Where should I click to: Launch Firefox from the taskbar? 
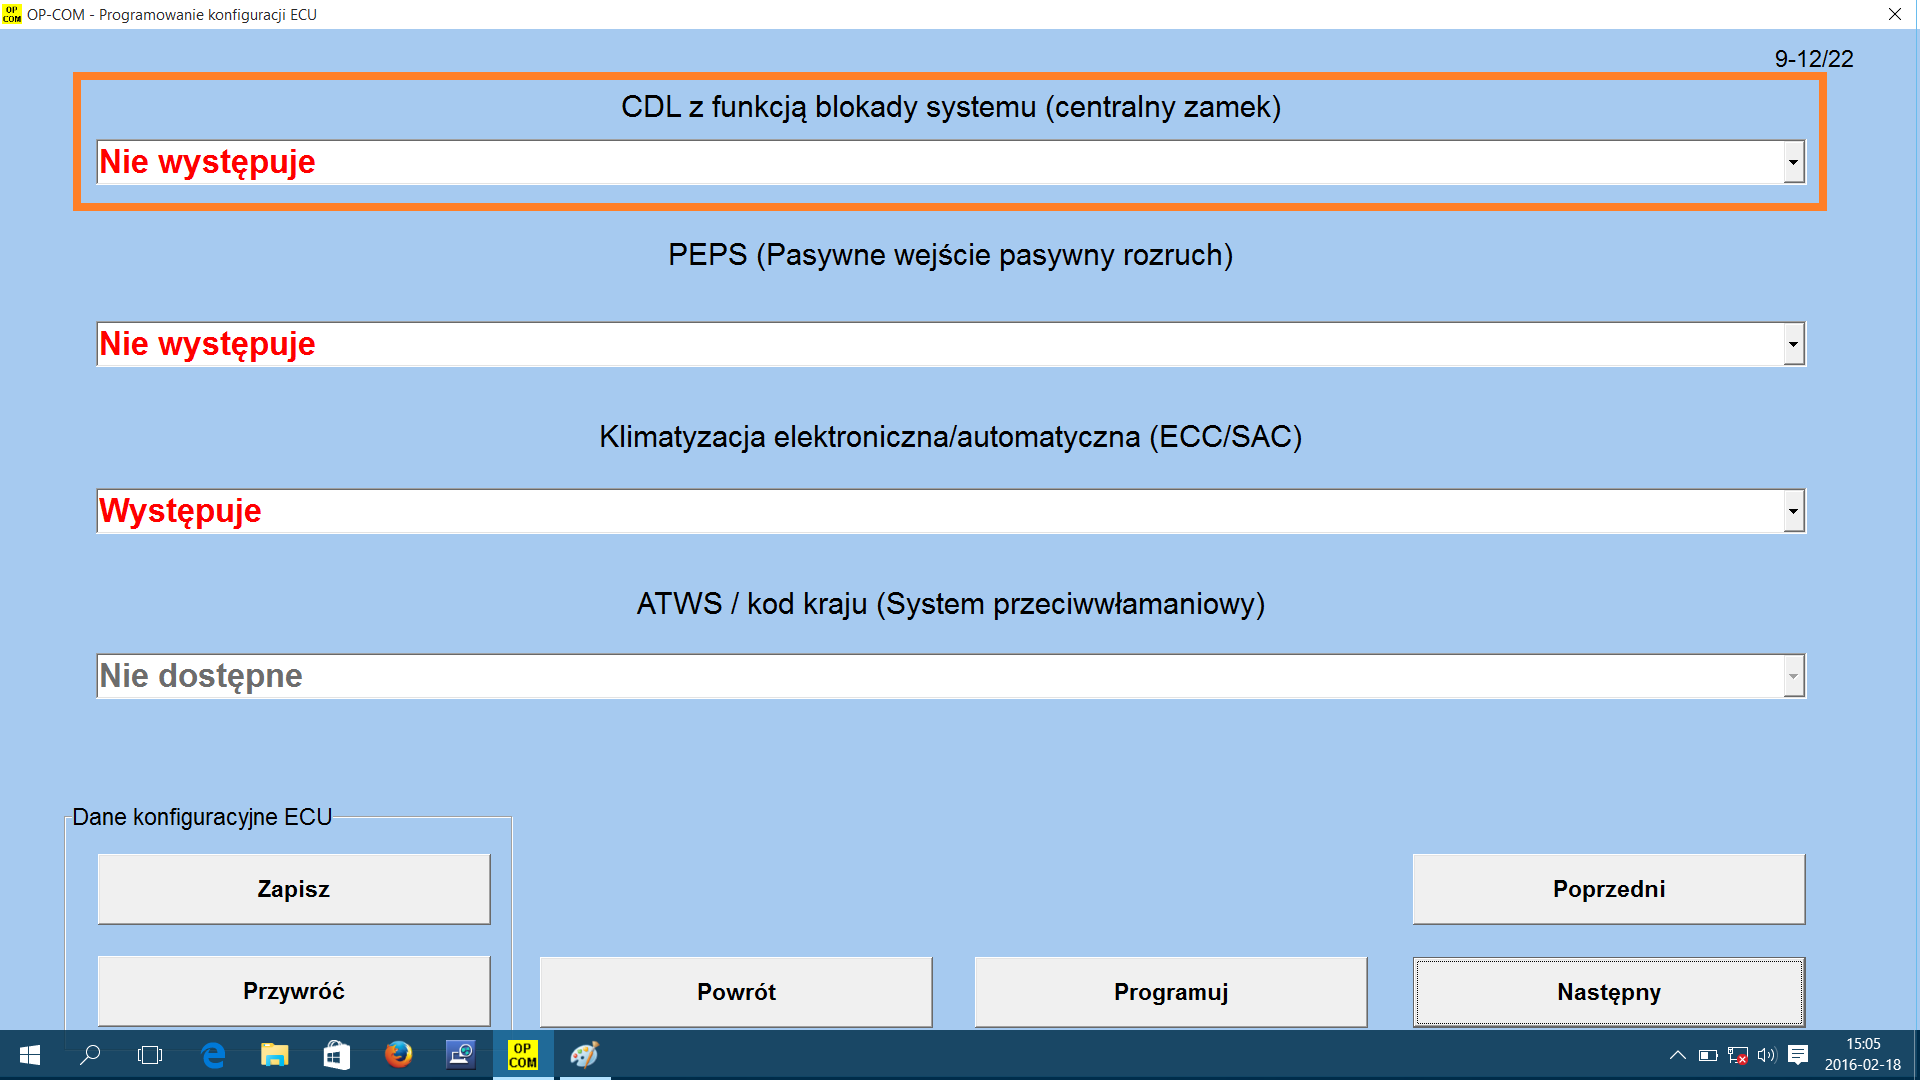398,1055
